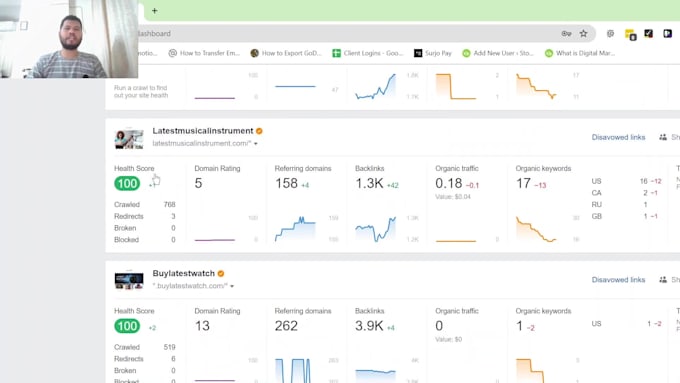
Task: Open the black checkmark extension icon
Action: click(x=649, y=33)
